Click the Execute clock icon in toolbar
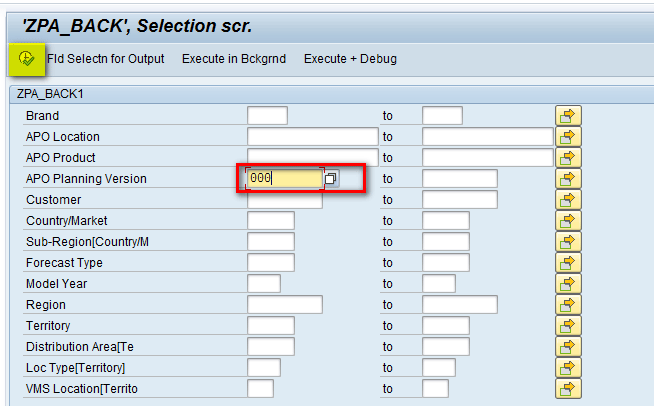654x406 pixels. [x=26, y=58]
